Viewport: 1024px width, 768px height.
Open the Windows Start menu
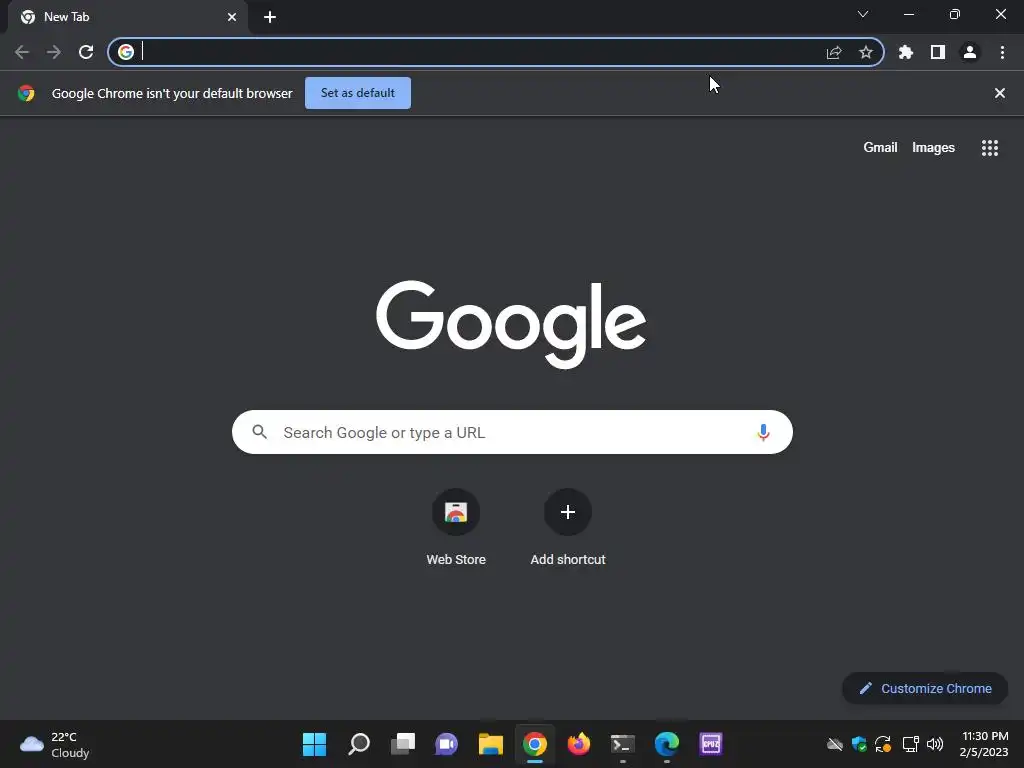point(314,744)
